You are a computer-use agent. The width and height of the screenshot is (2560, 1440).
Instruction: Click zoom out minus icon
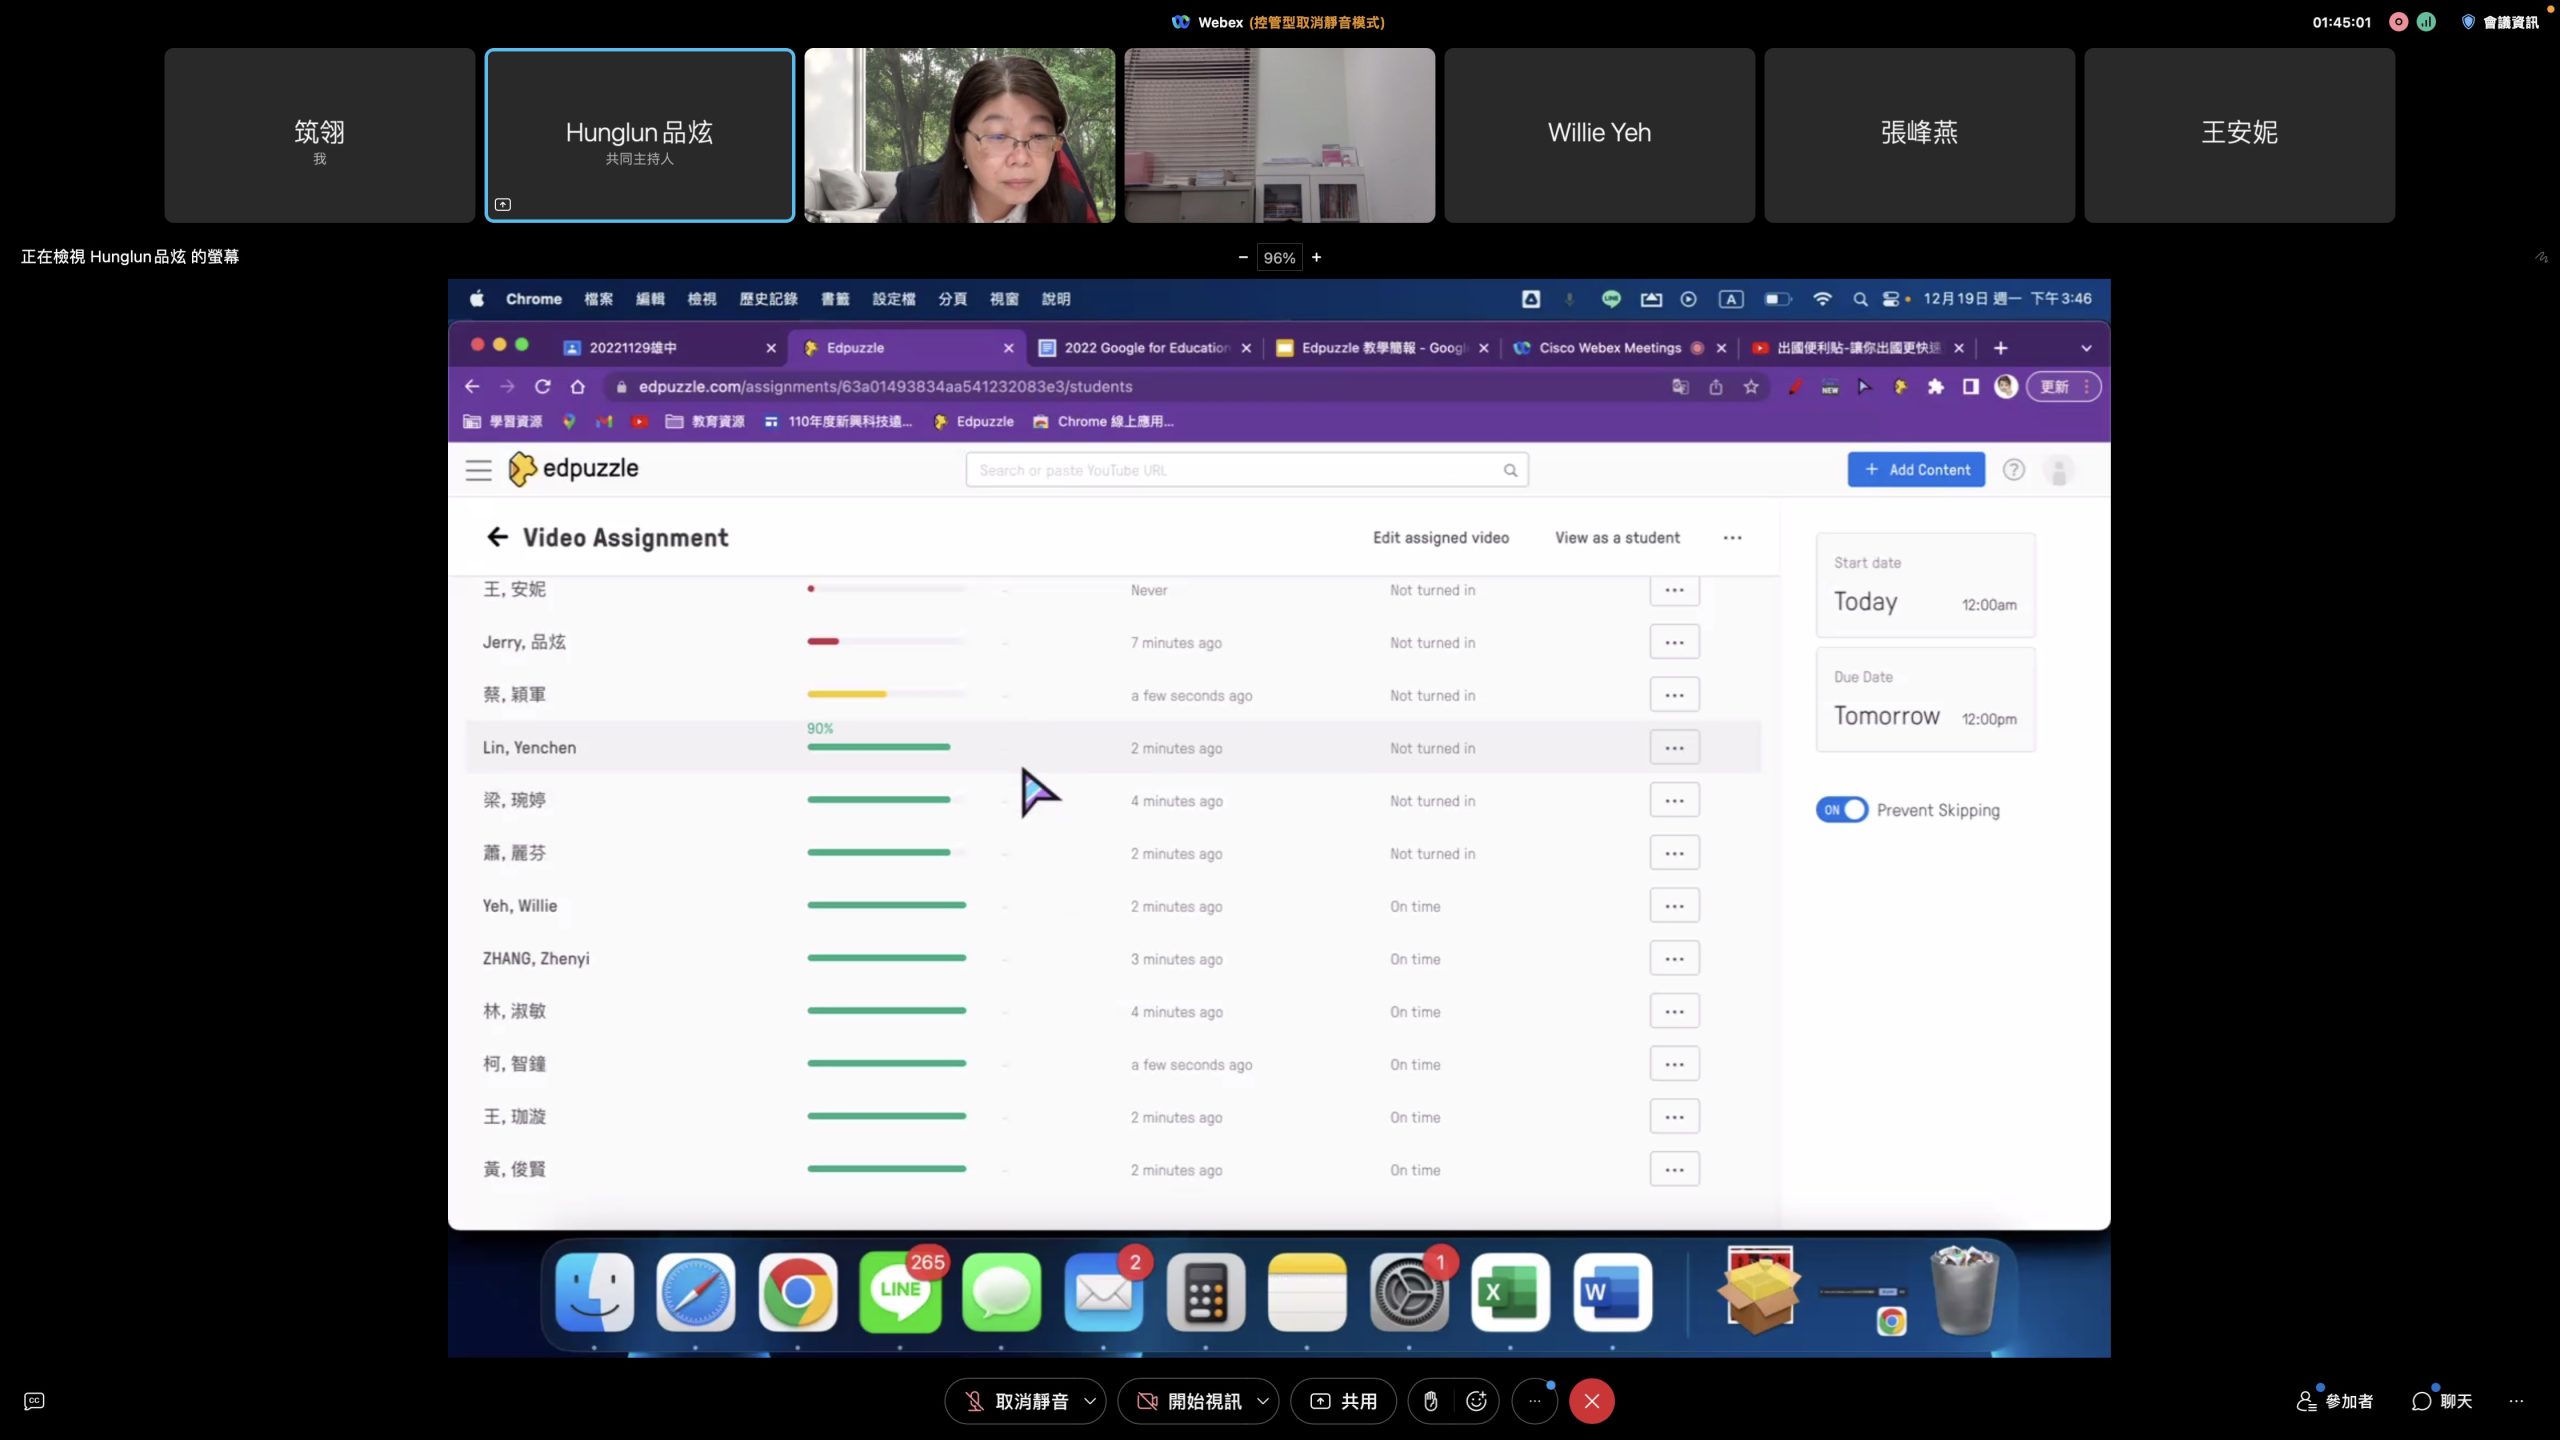pos(1243,257)
